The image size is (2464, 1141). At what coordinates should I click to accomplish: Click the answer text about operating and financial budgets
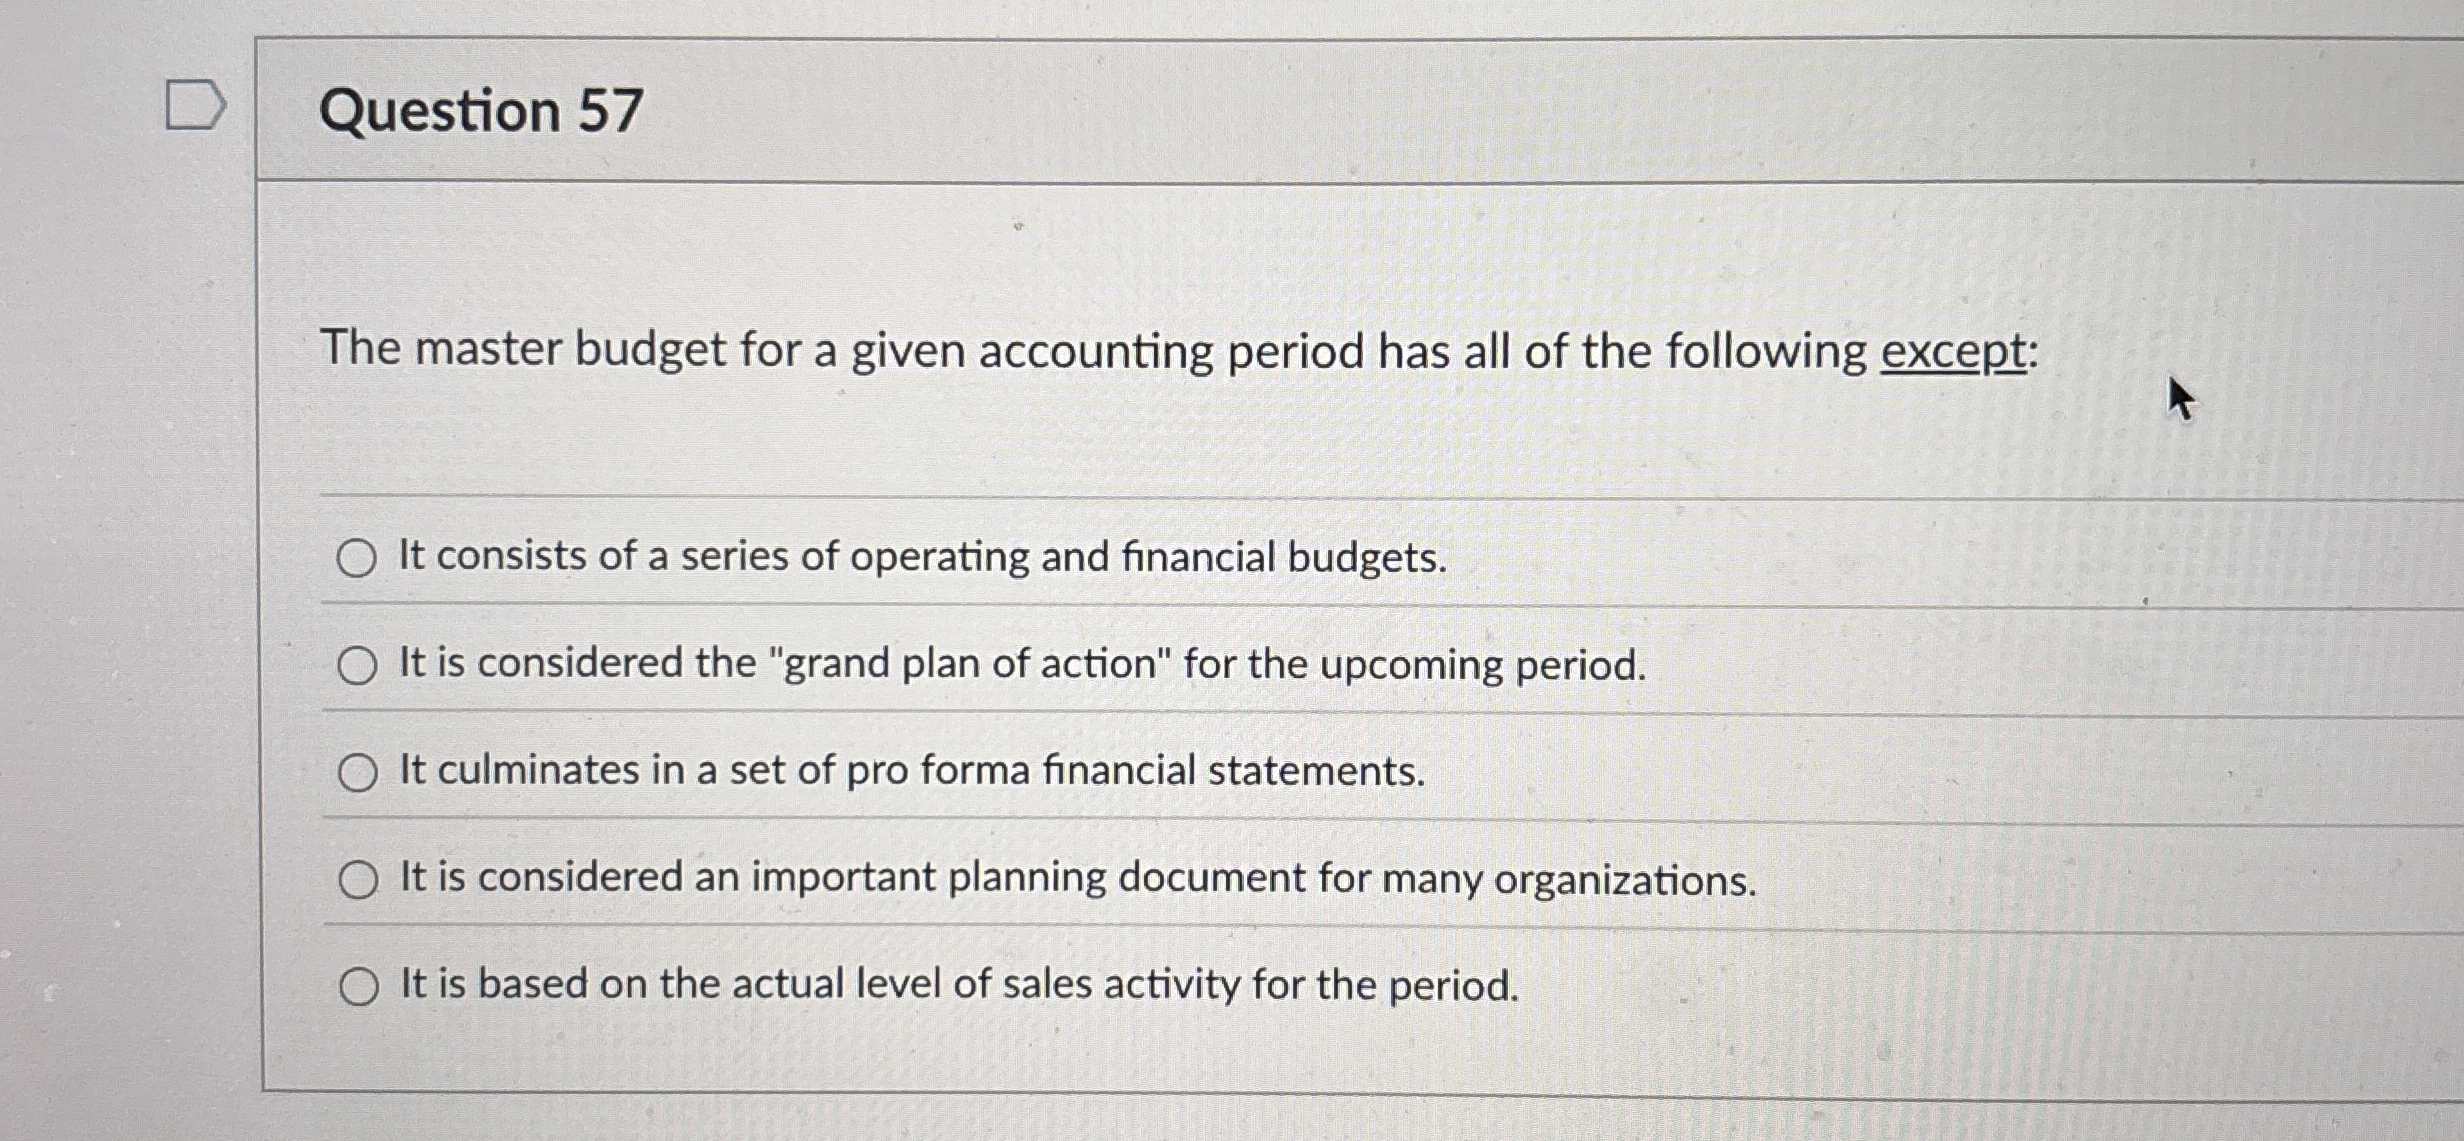point(920,560)
